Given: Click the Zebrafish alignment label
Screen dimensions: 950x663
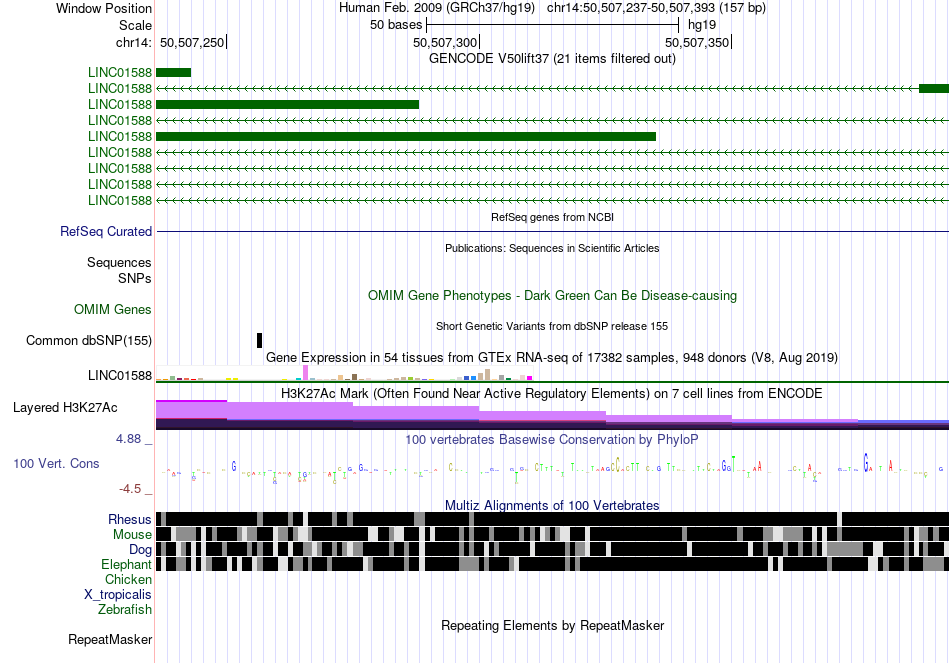Looking at the screenshot, I should coord(125,610).
